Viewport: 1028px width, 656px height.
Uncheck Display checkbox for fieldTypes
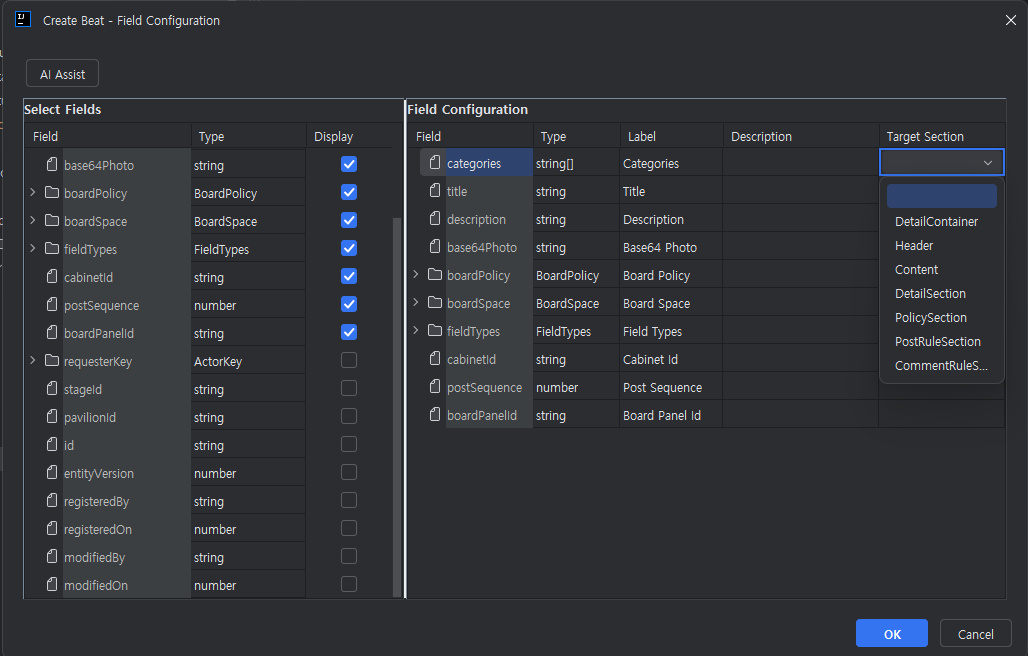tap(349, 248)
